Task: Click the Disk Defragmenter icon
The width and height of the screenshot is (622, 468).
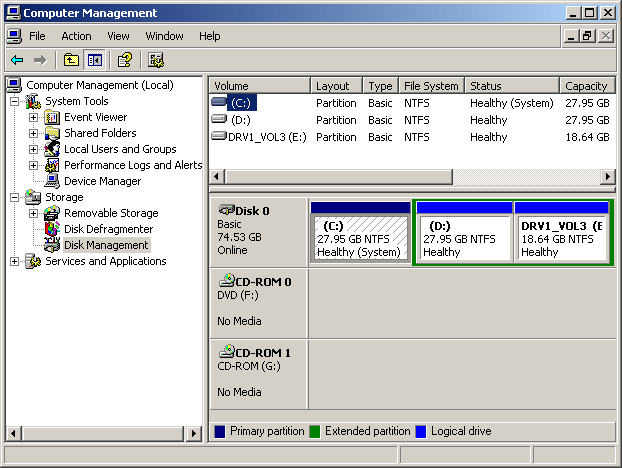Action: click(52, 229)
